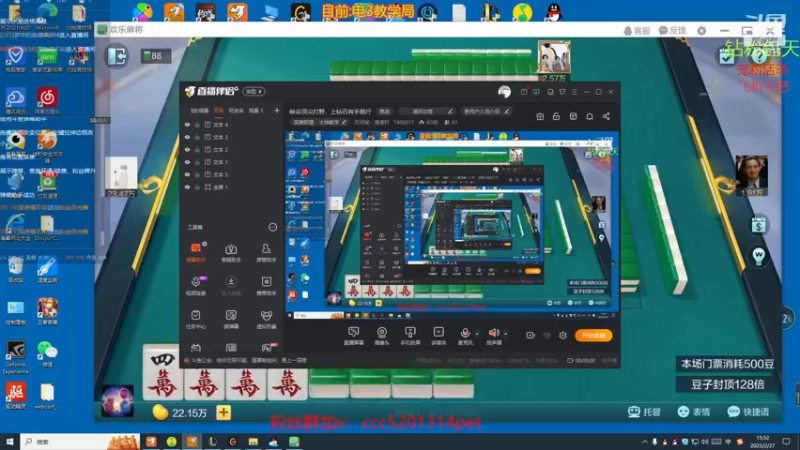Hide the 文本 3 layer with eye icon
This screenshot has width=800, height=450.
[x=187, y=137]
